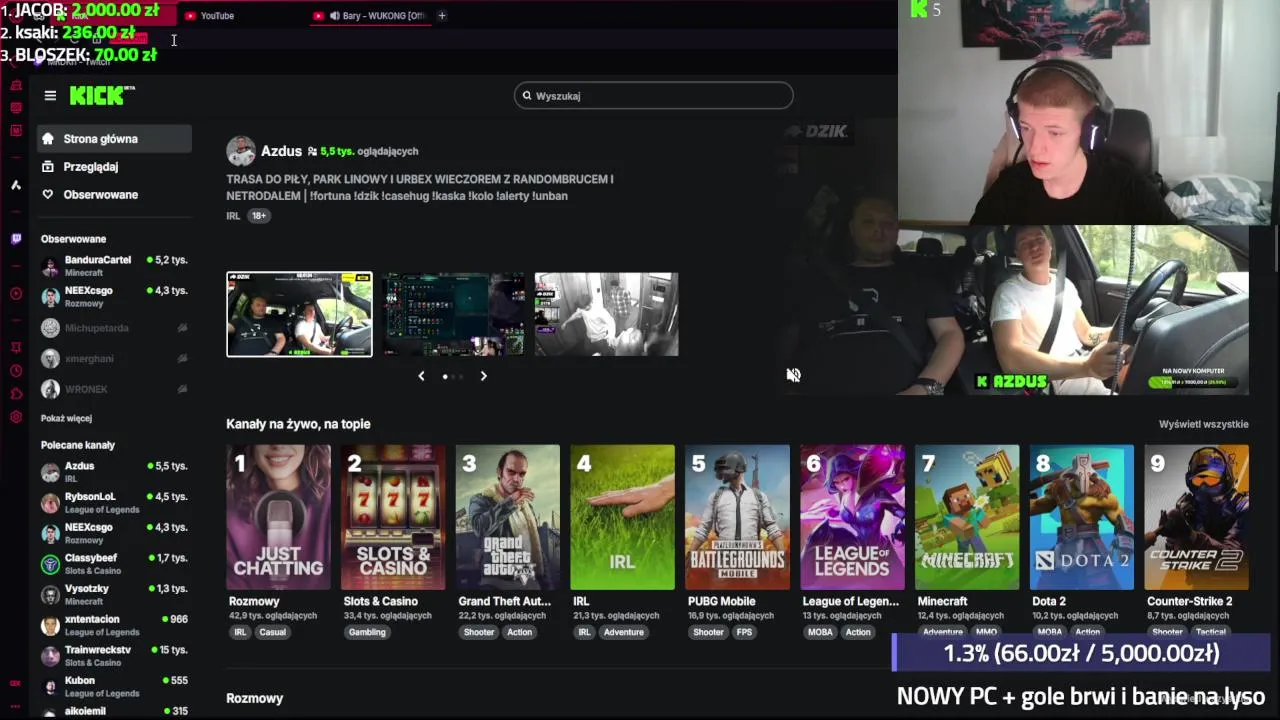1280x720 pixels.
Task: Open the Just Chatting category card
Action: (278, 517)
